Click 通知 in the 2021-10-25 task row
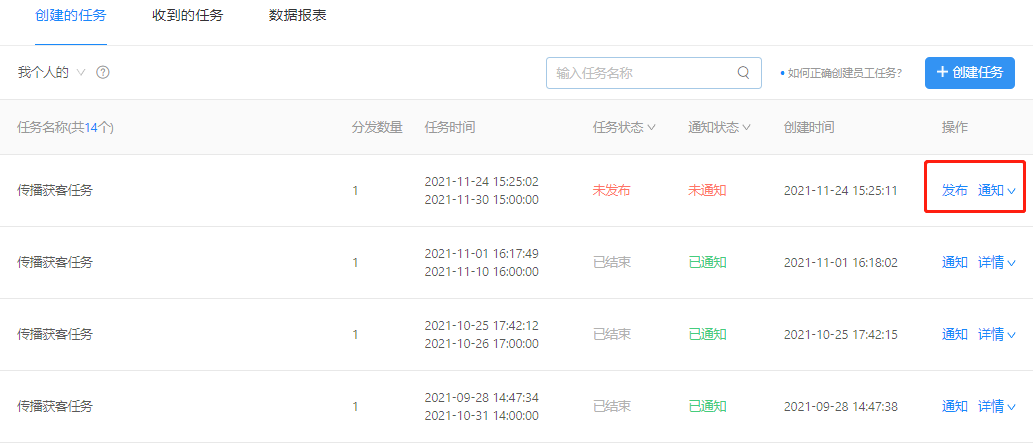The image size is (1033, 446). click(955, 334)
